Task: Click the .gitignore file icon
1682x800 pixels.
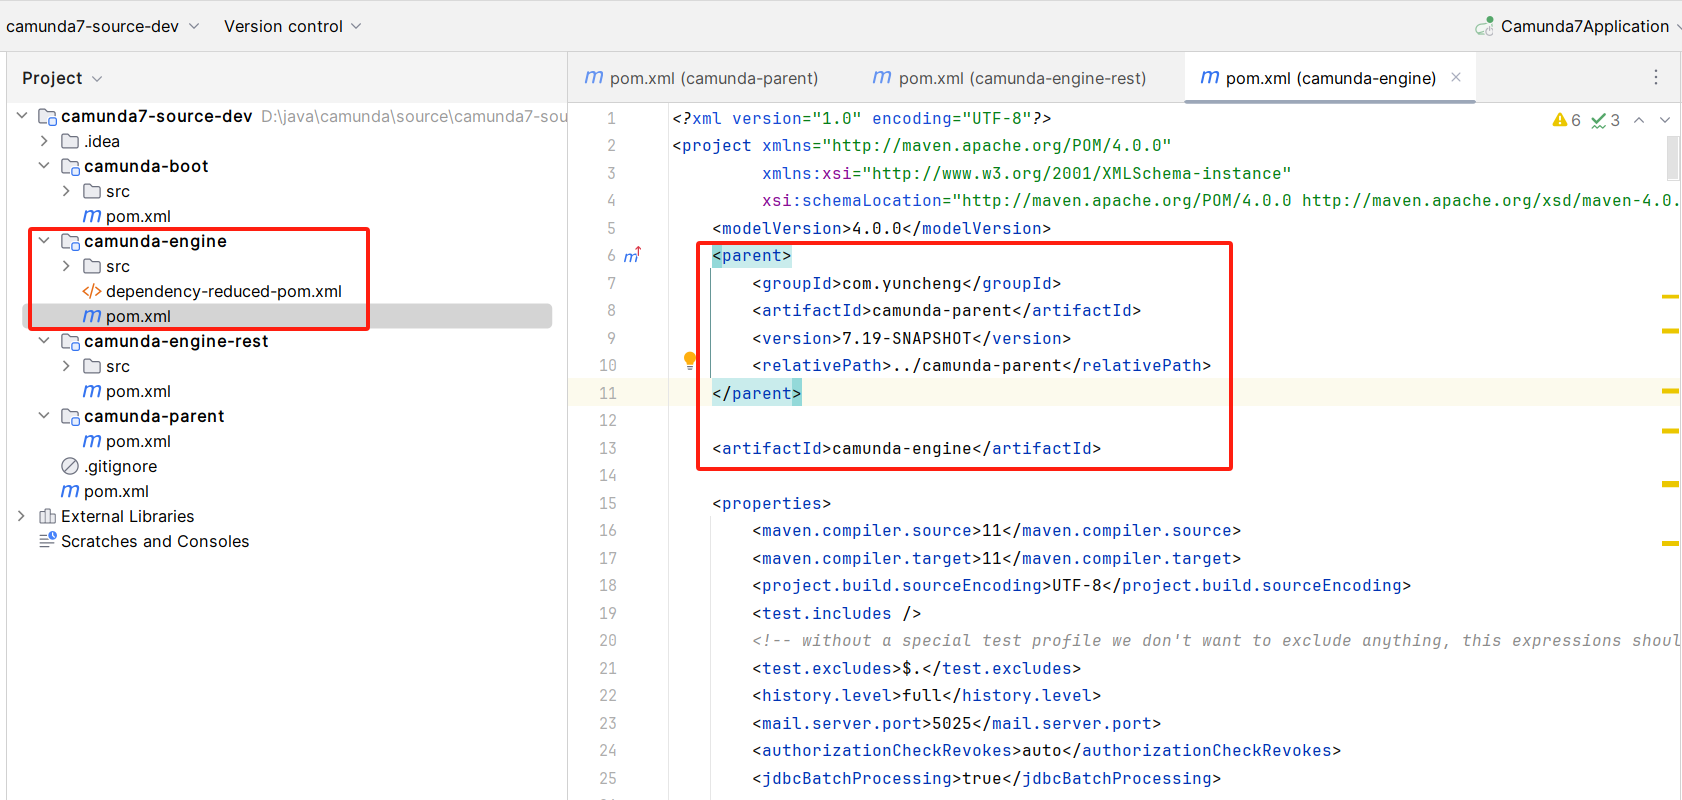Action: coord(70,466)
